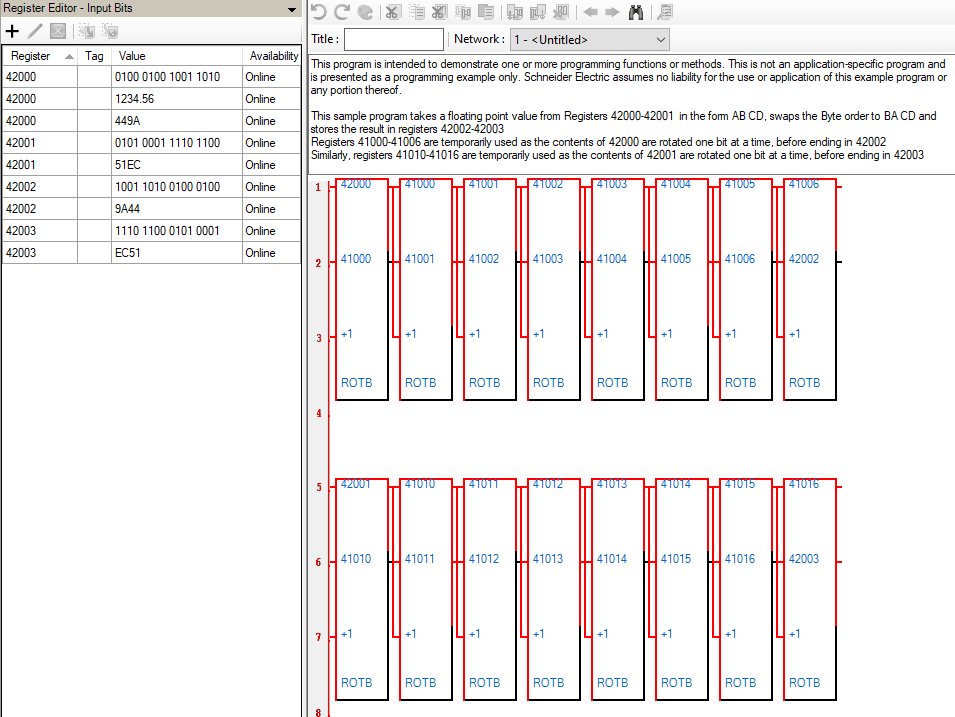The width and height of the screenshot is (955, 717).
Task: Open the Register Editor panel dropdown arrow
Action: tap(292, 9)
